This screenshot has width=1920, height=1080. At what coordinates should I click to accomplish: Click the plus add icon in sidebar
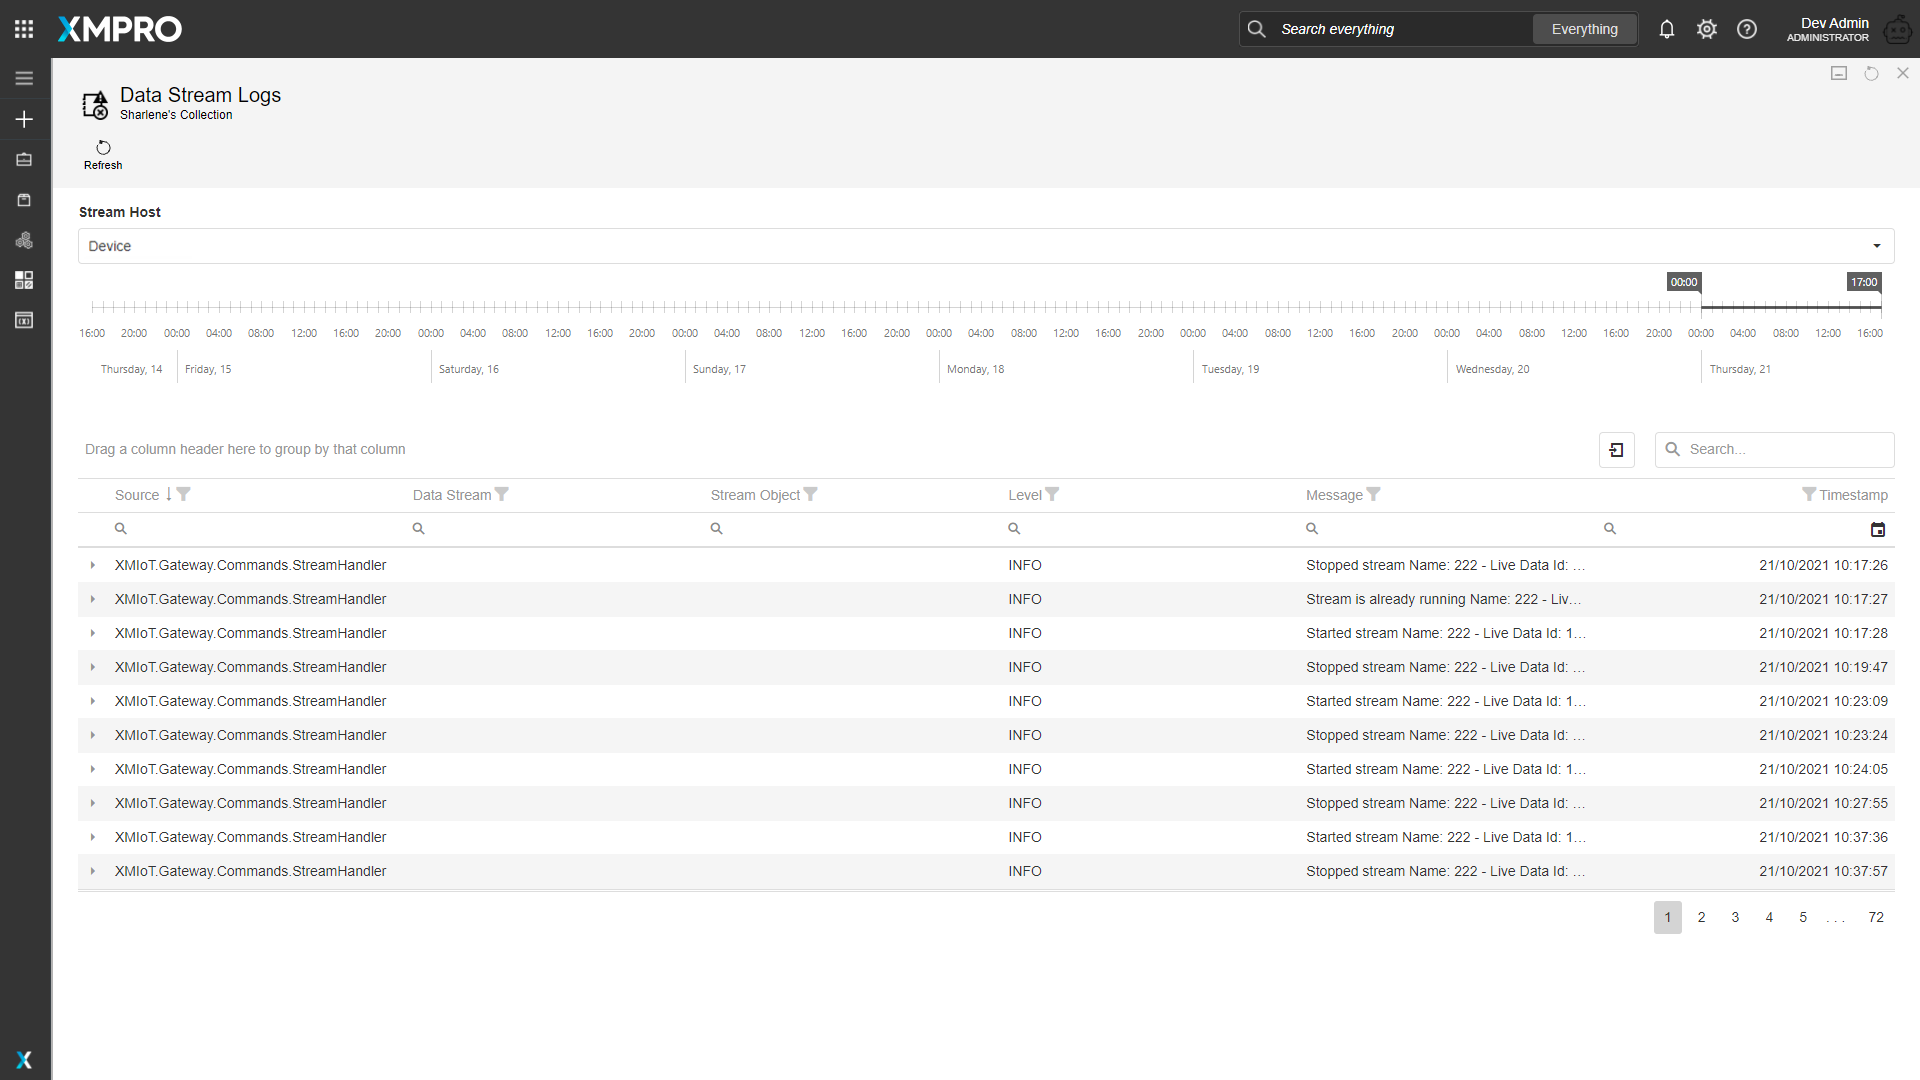coord(24,119)
